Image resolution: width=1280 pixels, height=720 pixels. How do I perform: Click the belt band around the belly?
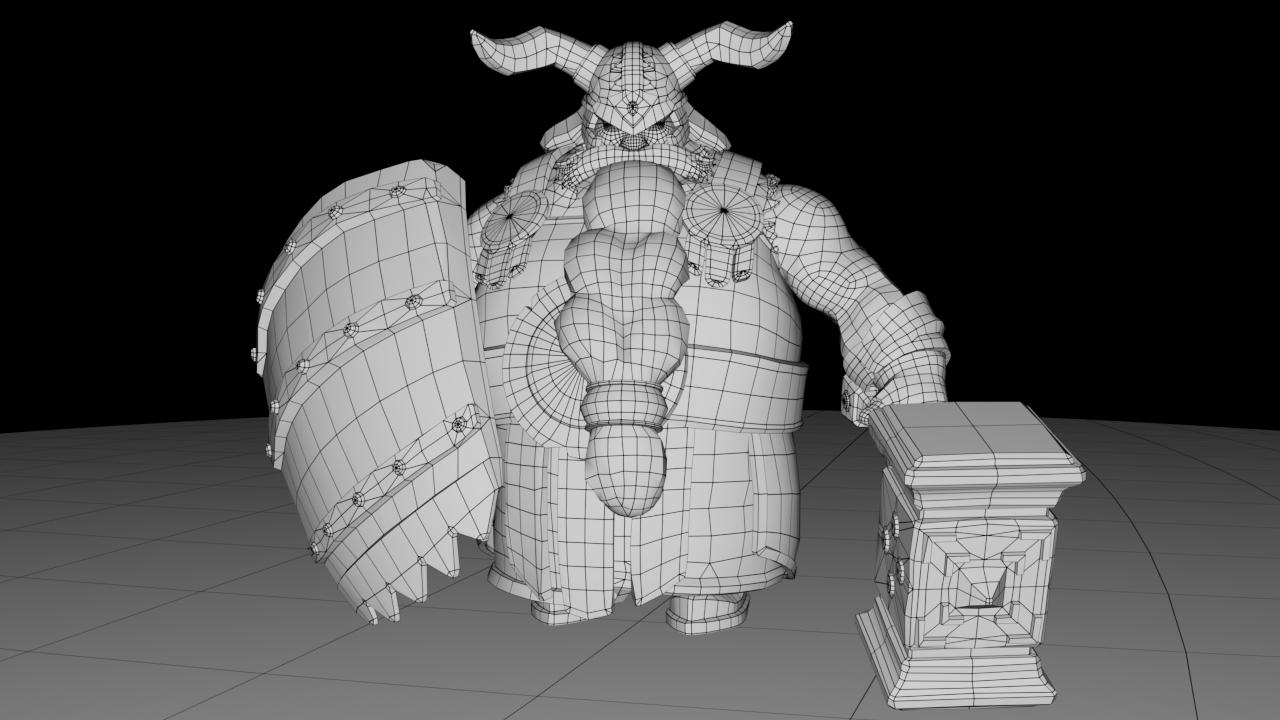click(745, 390)
